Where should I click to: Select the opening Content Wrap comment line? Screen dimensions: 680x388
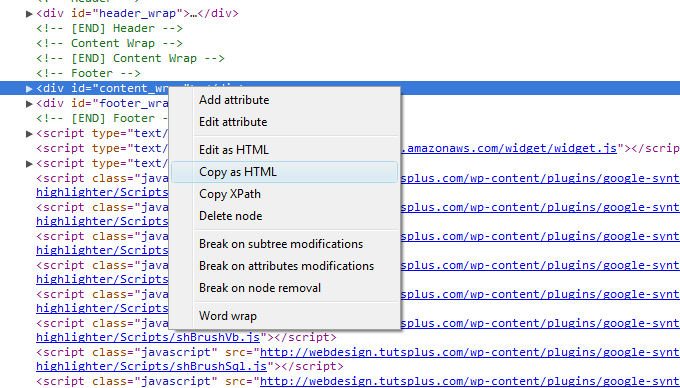pyautogui.click(x=109, y=43)
